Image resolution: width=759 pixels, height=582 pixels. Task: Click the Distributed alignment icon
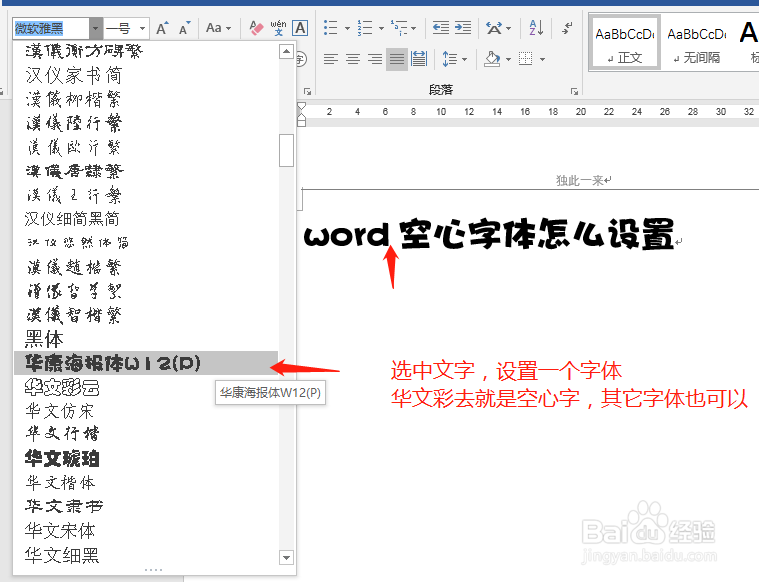tap(419, 59)
